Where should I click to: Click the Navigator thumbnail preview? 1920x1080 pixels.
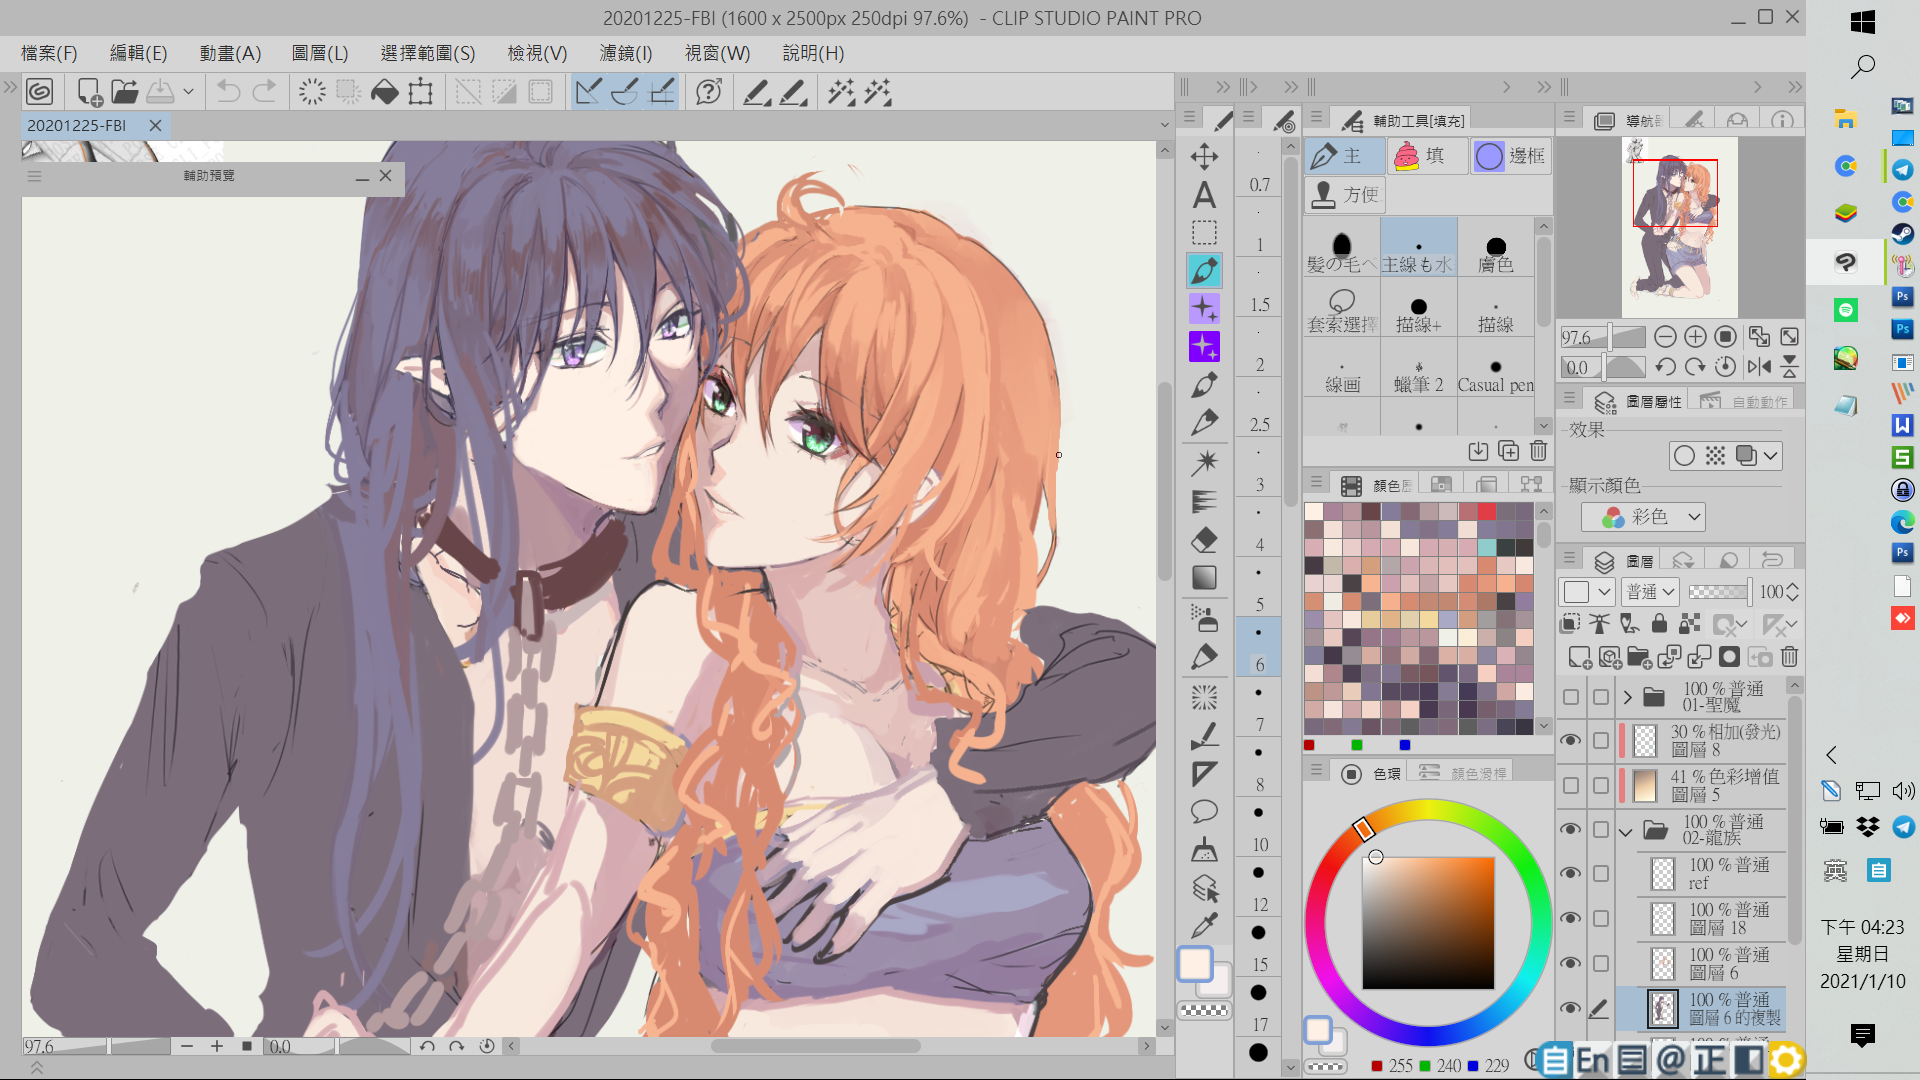(1679, 227)
